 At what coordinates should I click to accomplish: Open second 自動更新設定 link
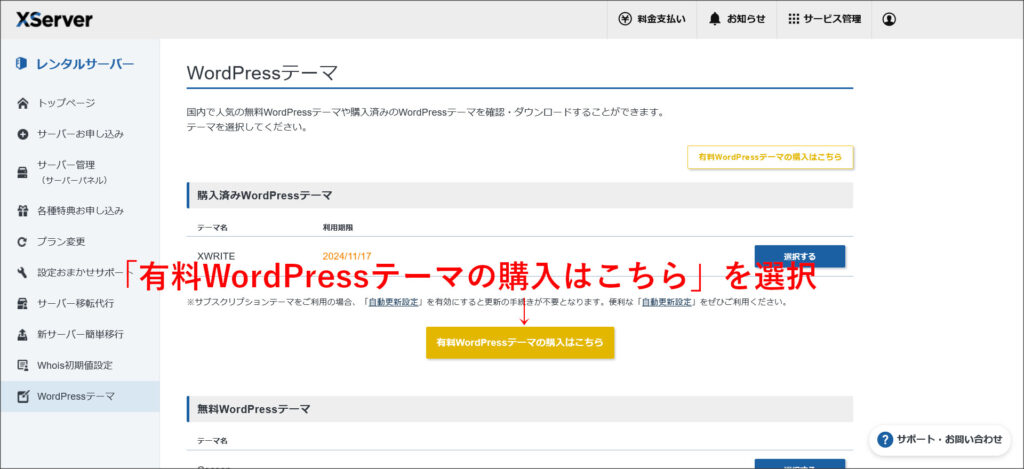point(666,302)
